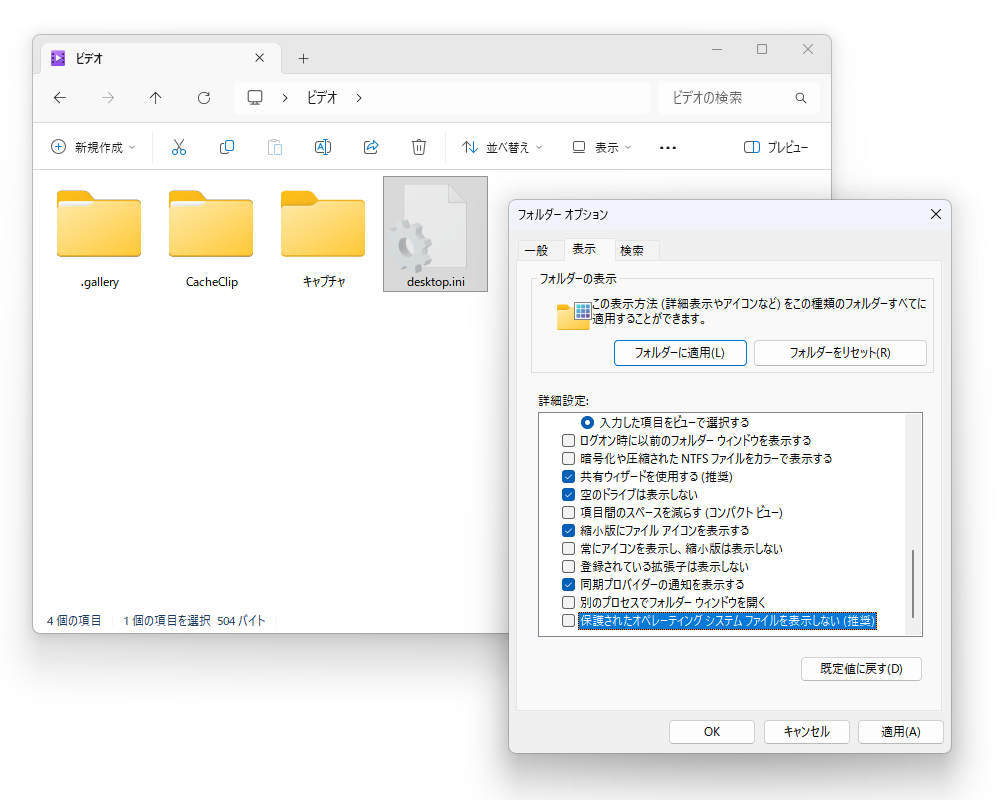Open the 表示 view dropdown in toolbar
This screenshot has width=997, height=800.
602,148
